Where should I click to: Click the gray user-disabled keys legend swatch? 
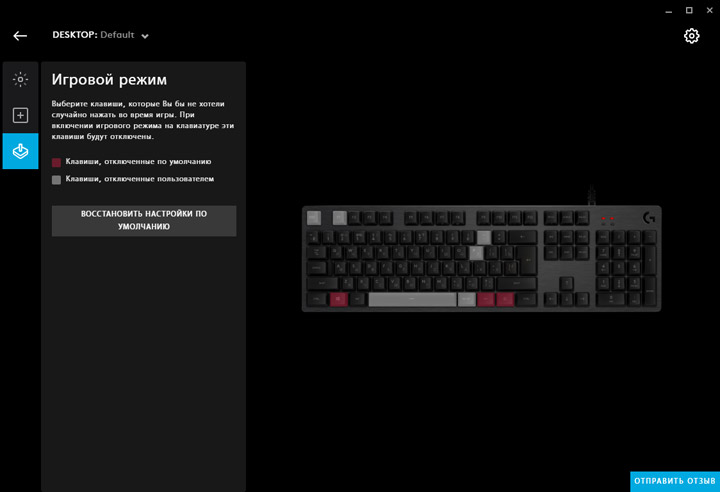pyautogui.click(x=56, y=180)
